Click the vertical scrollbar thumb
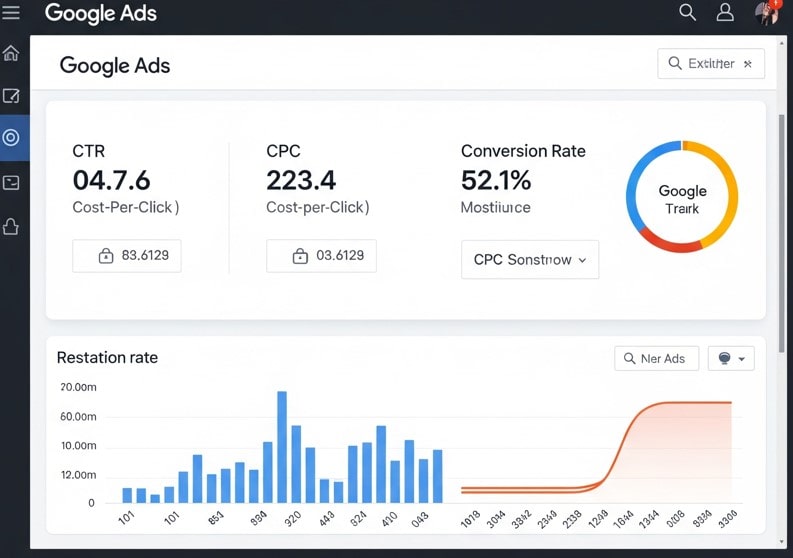The height and width of the screenshot is (558, 793). click(782, 234)
